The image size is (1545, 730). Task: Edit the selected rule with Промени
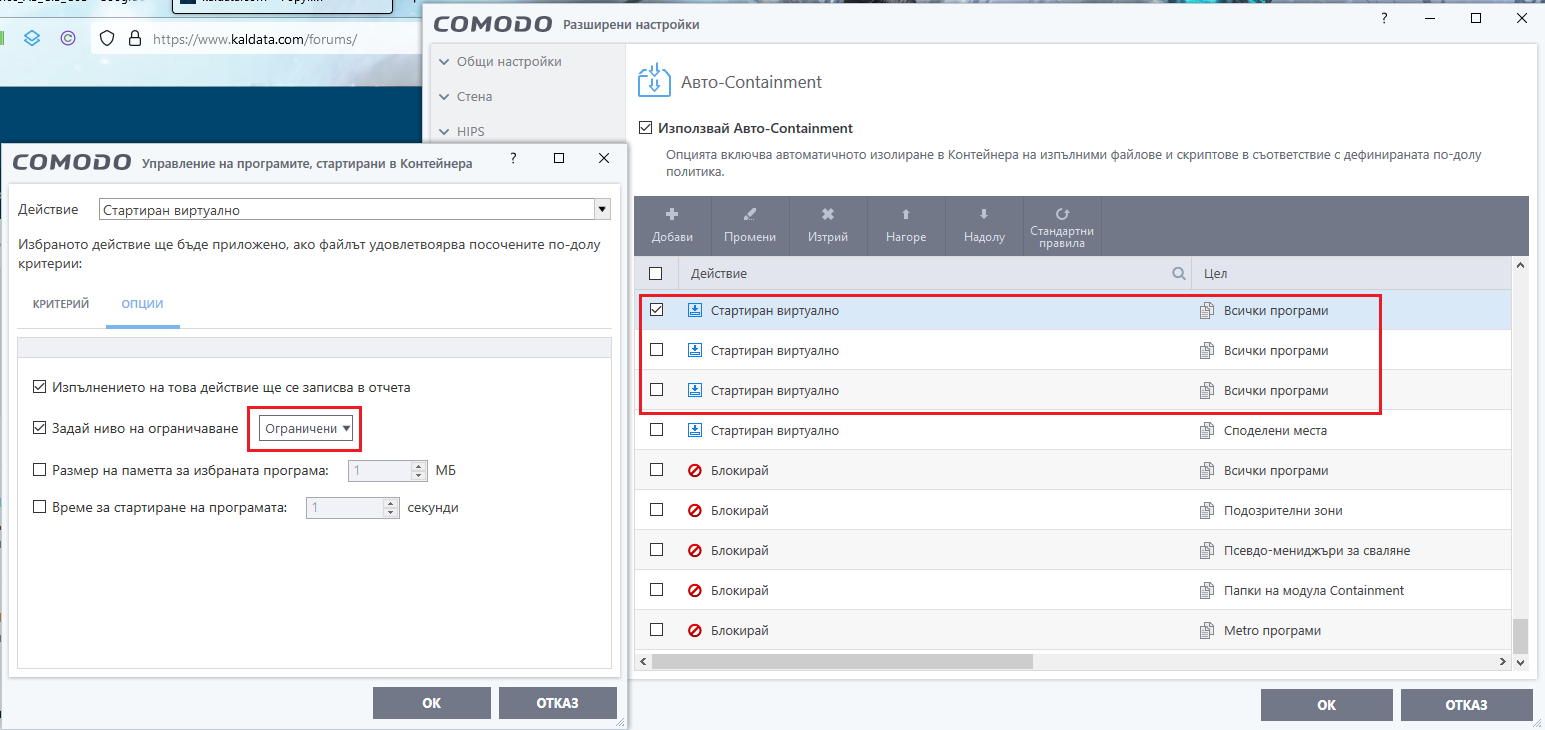coord(750,225)
